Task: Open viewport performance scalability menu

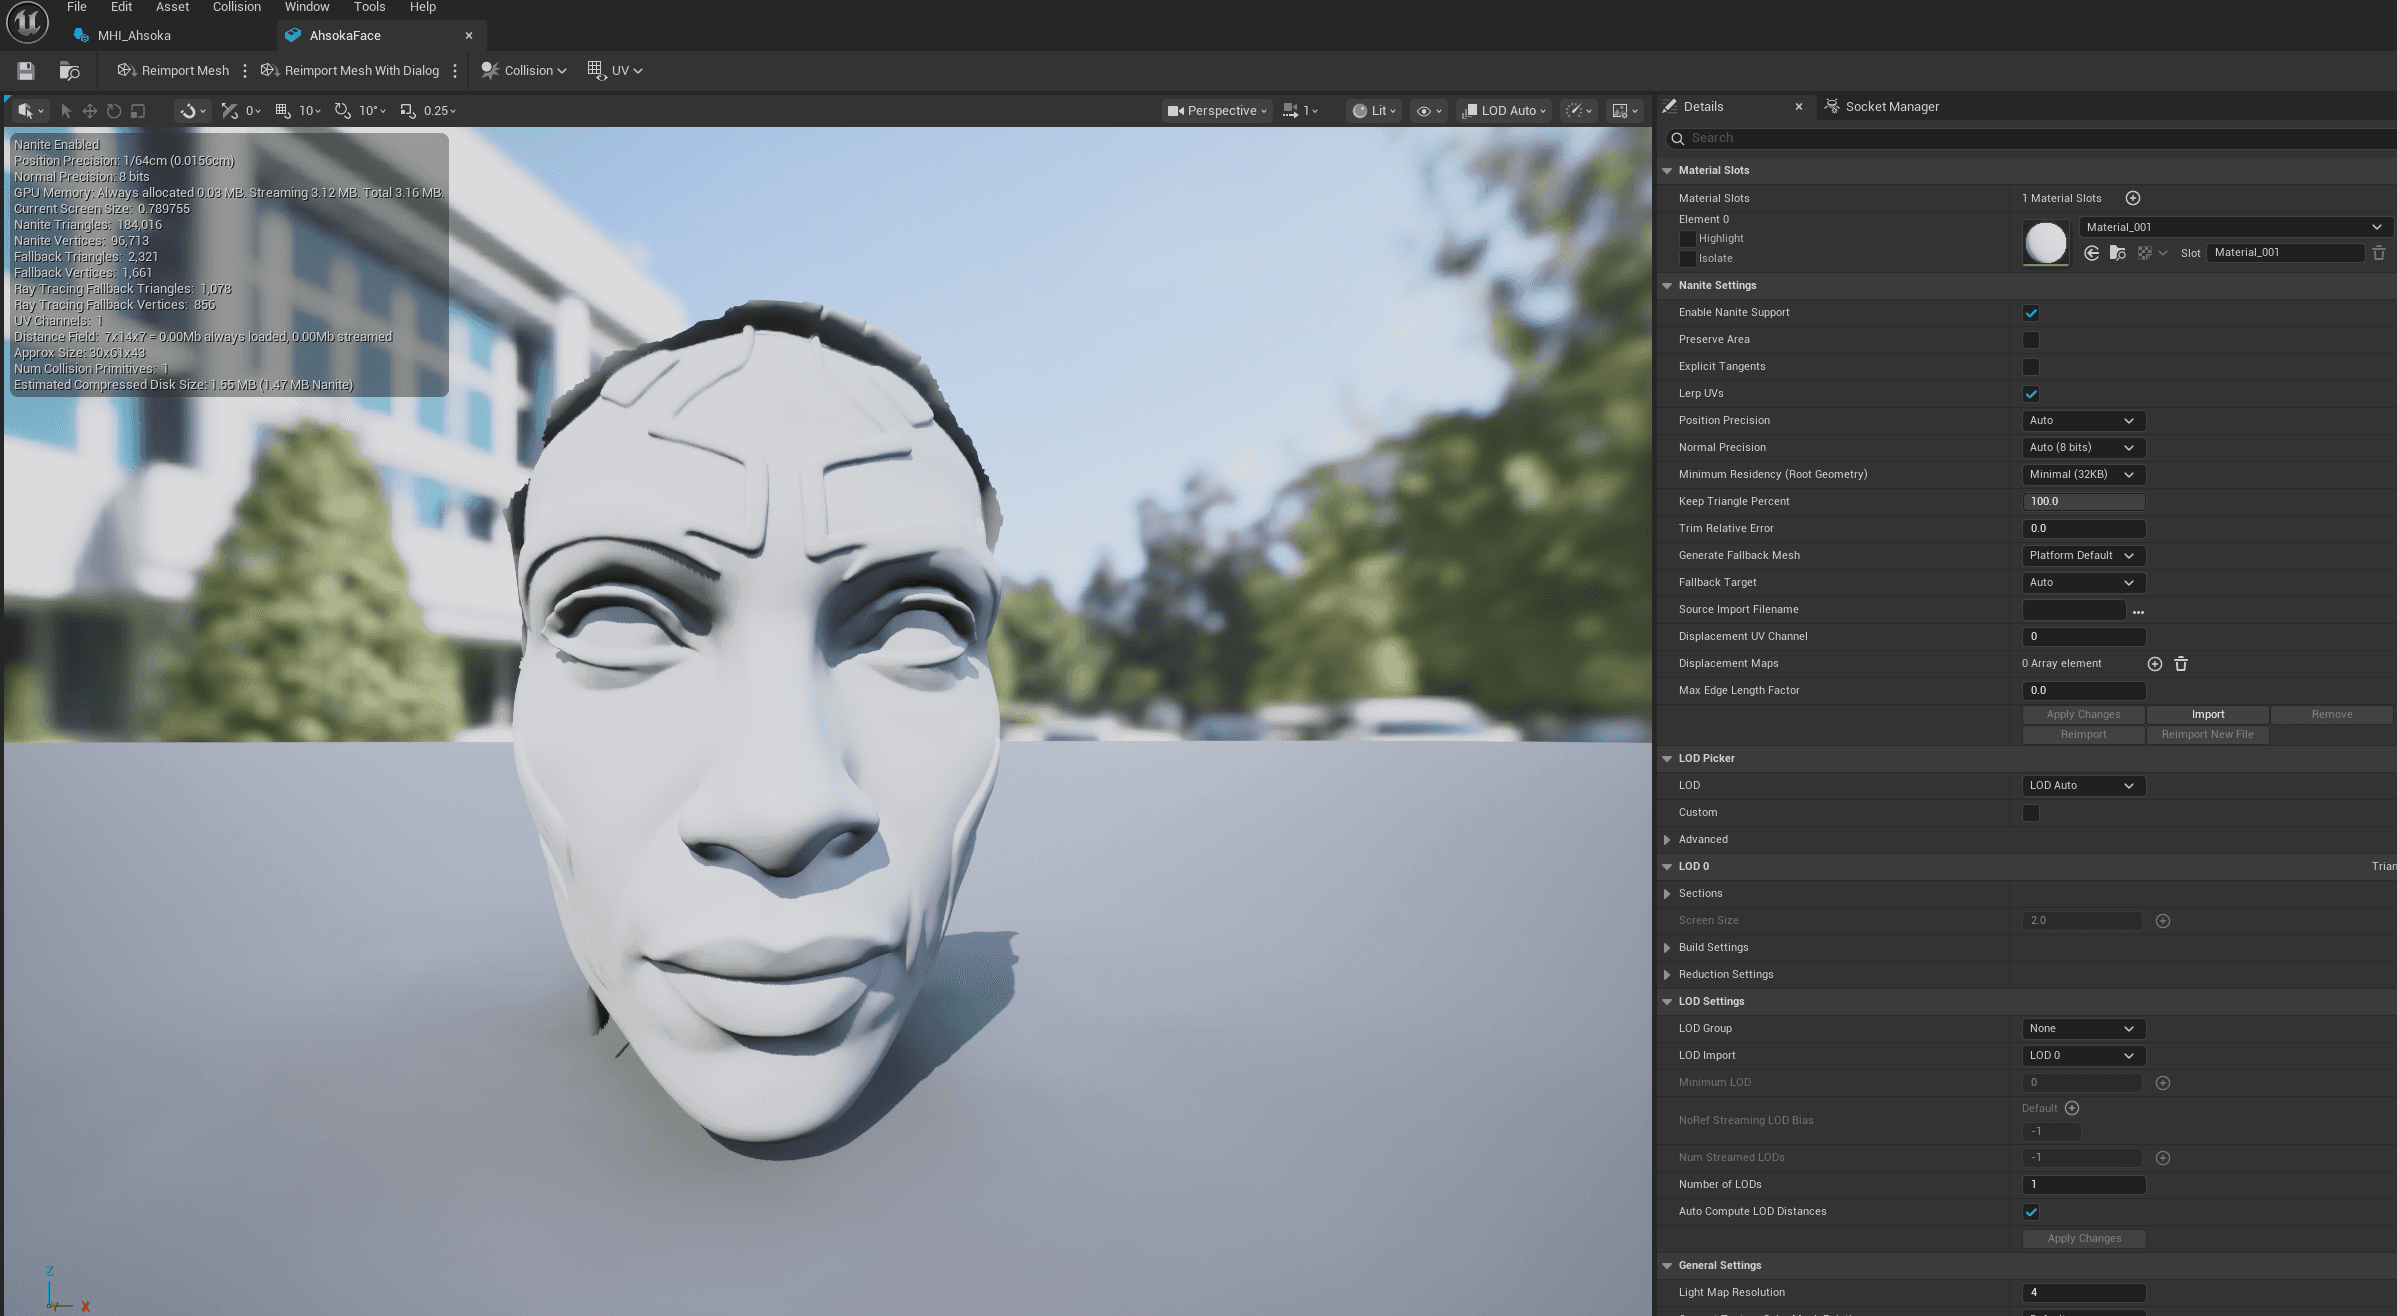Action: click(1579, 111)
